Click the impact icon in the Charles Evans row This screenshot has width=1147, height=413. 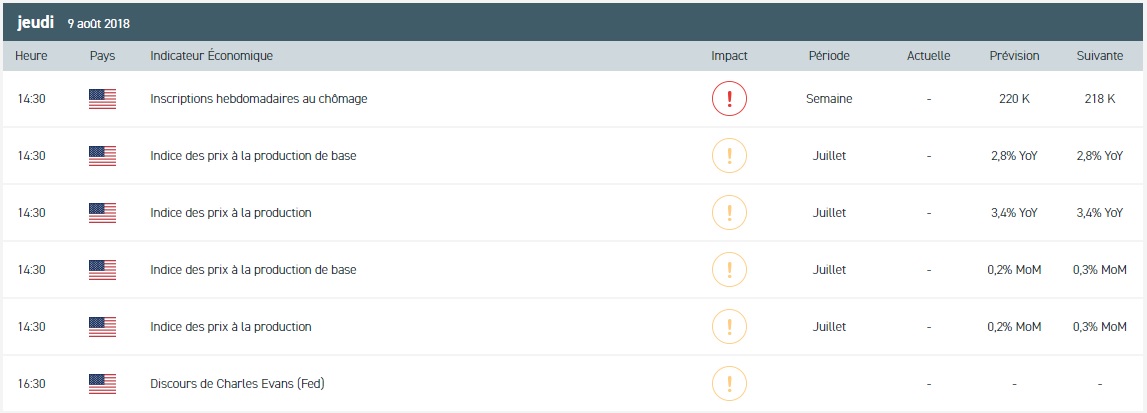(729, 383)
